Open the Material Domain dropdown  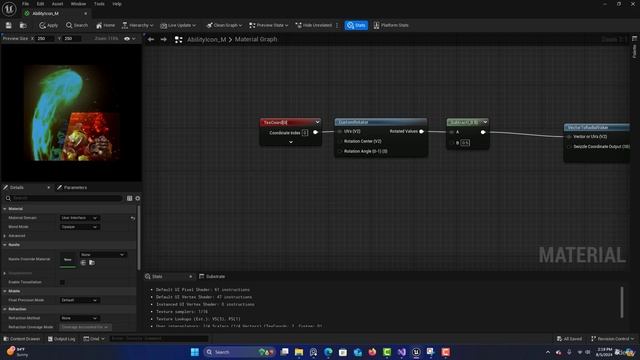point(79,218)
